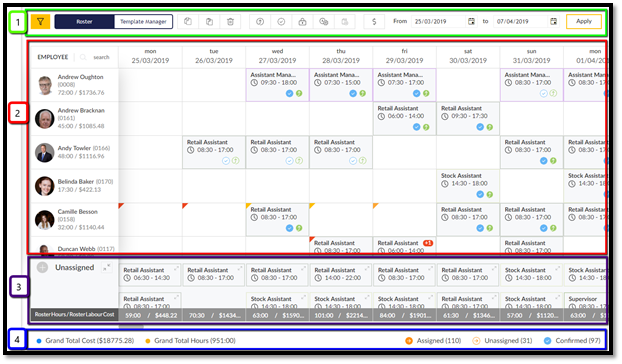This screenshot has width=622, height=364.
Task: Click the lock roster toolbar icon
Action: click(x=302, y=22)
